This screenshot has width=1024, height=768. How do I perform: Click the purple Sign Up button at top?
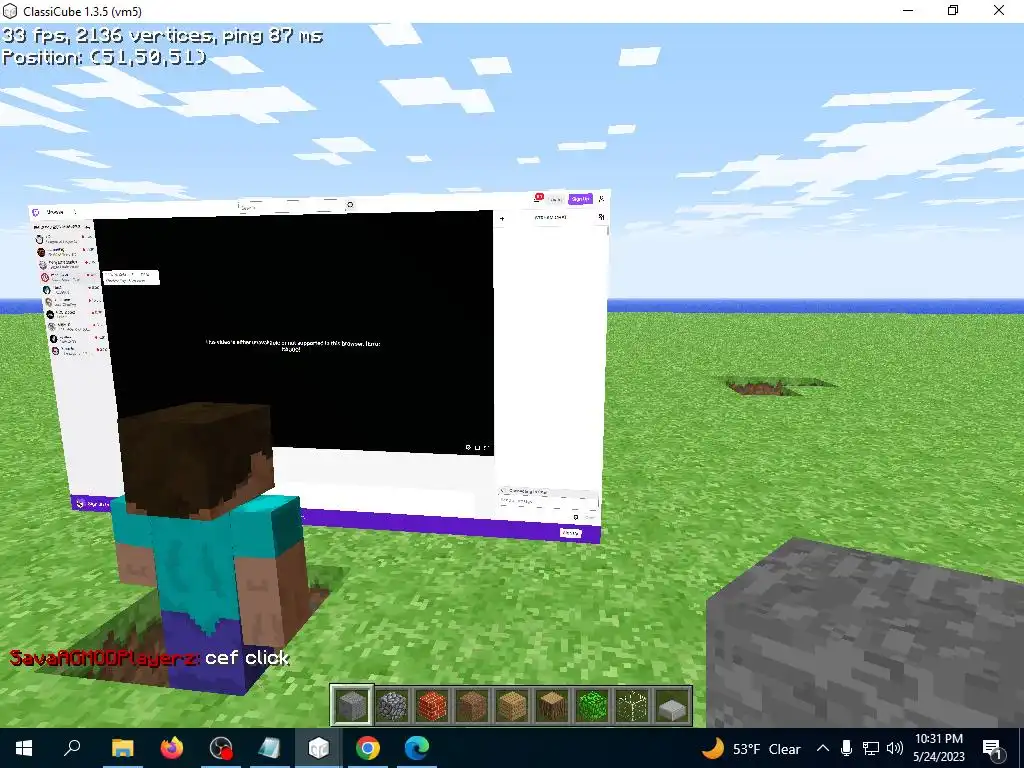tap(580, 199)
